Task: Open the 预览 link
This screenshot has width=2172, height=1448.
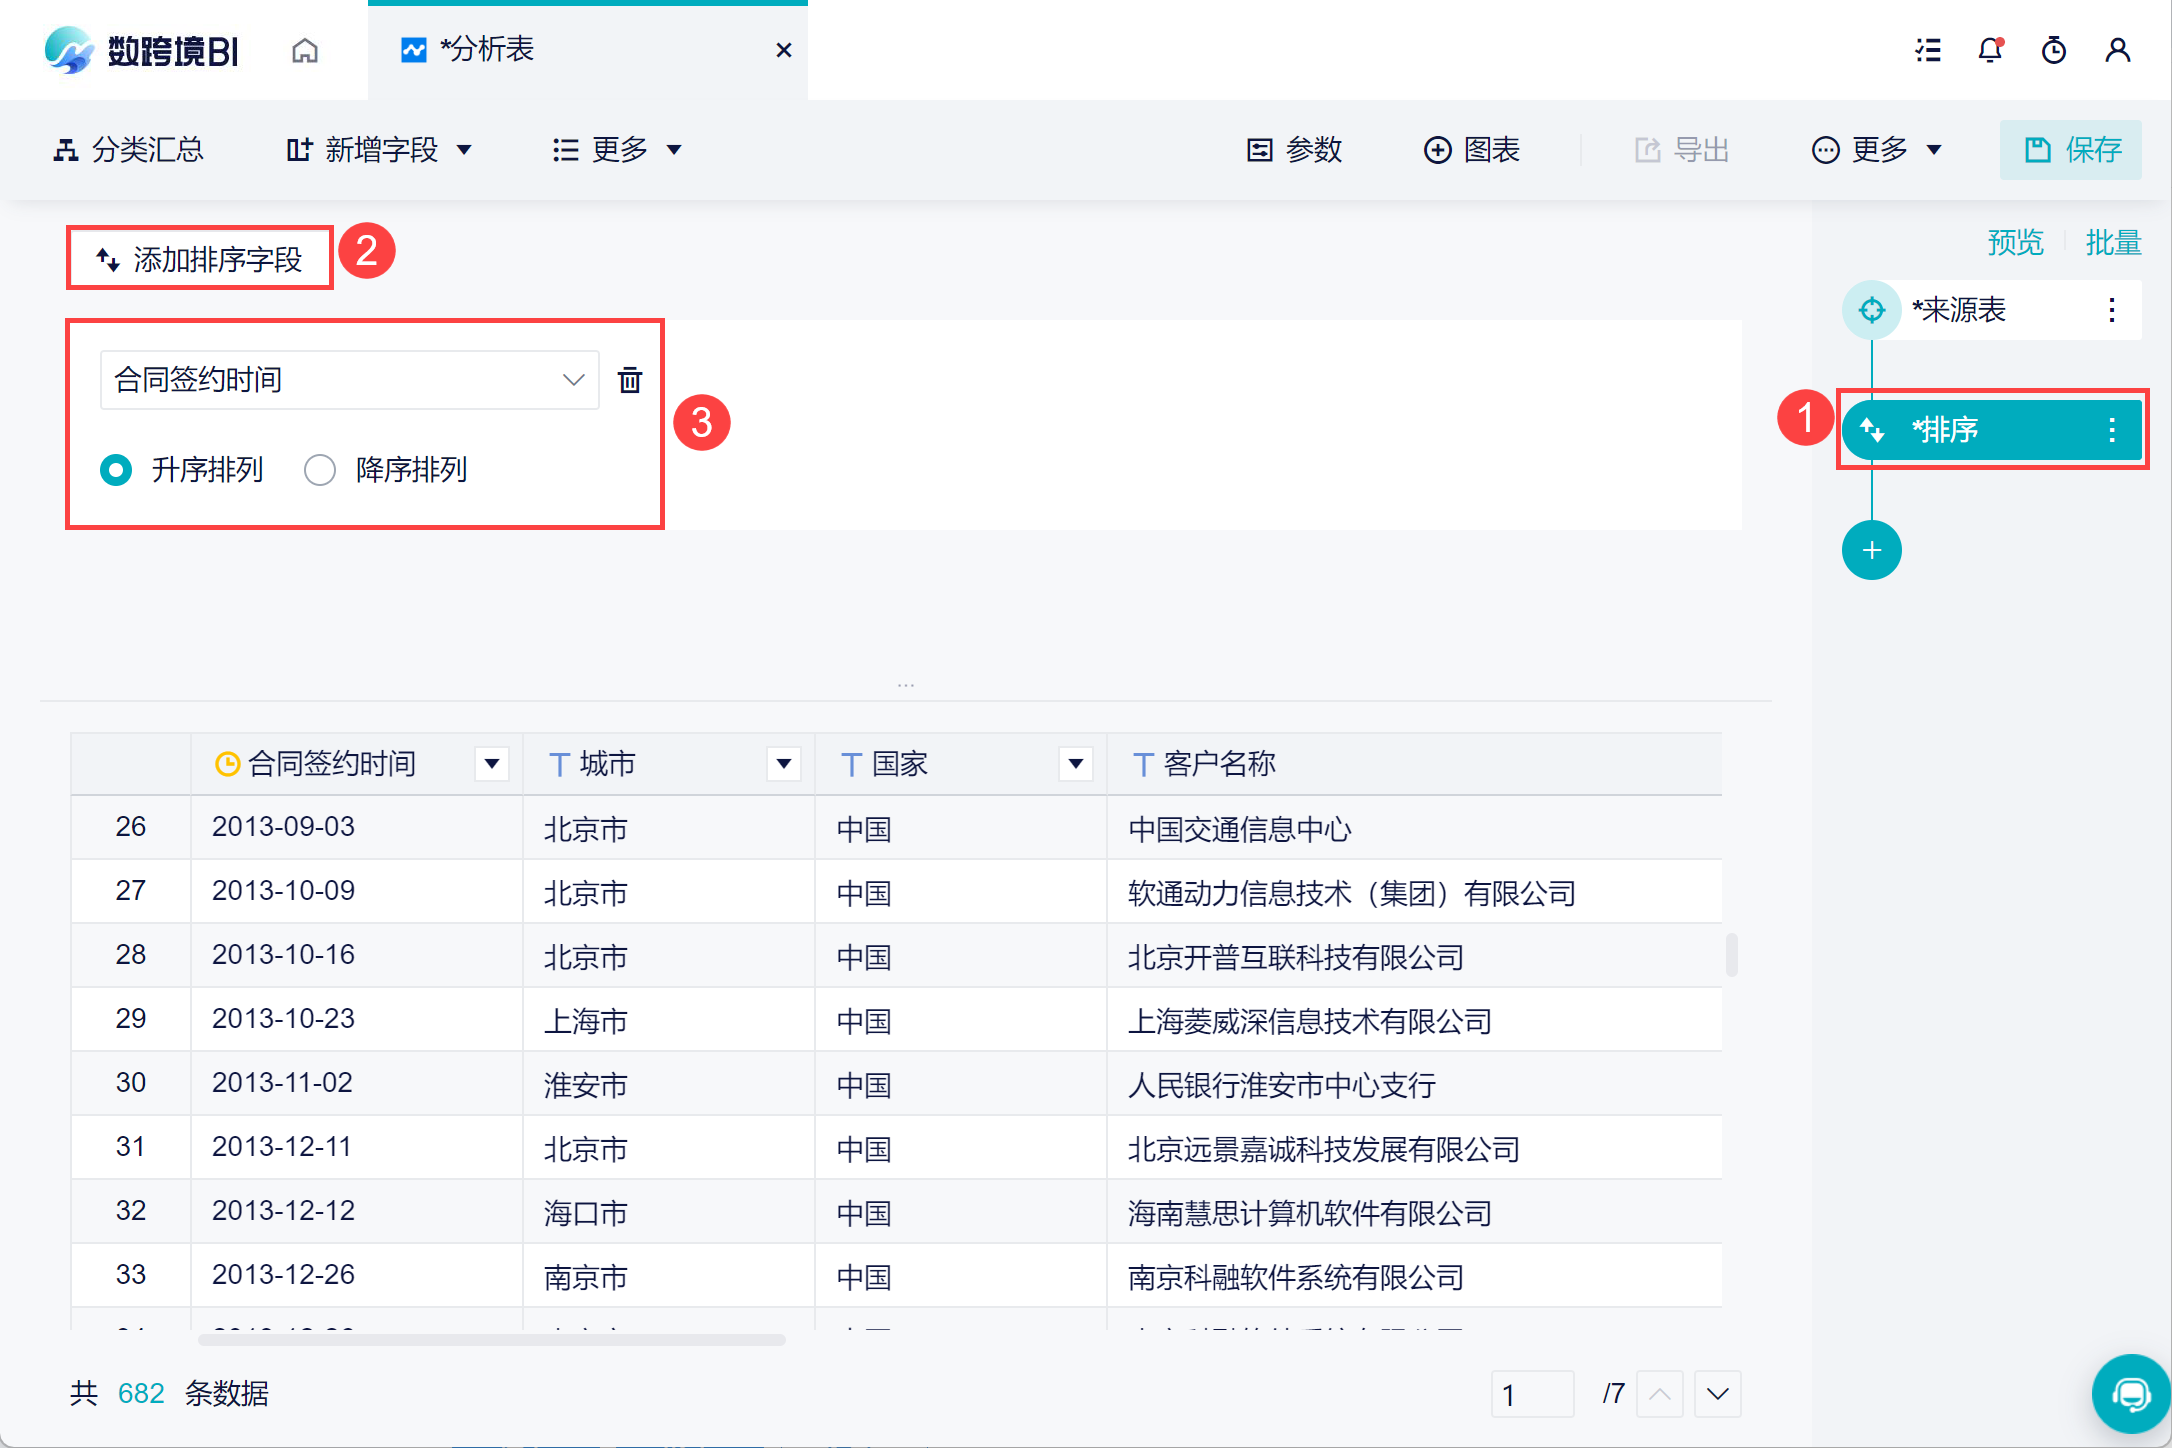Action: [x=2015, y=242]
